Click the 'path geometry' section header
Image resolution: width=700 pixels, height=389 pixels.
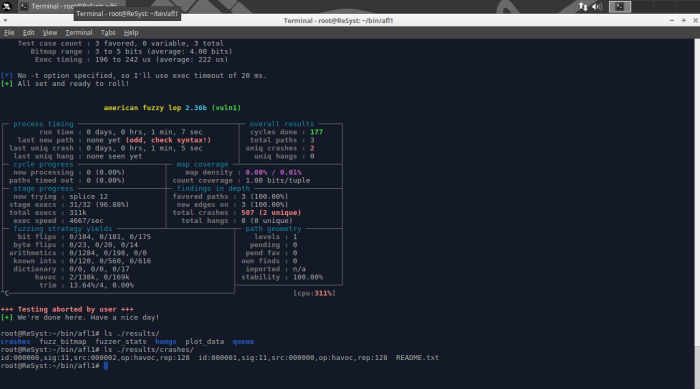click(x=273, y=229)
